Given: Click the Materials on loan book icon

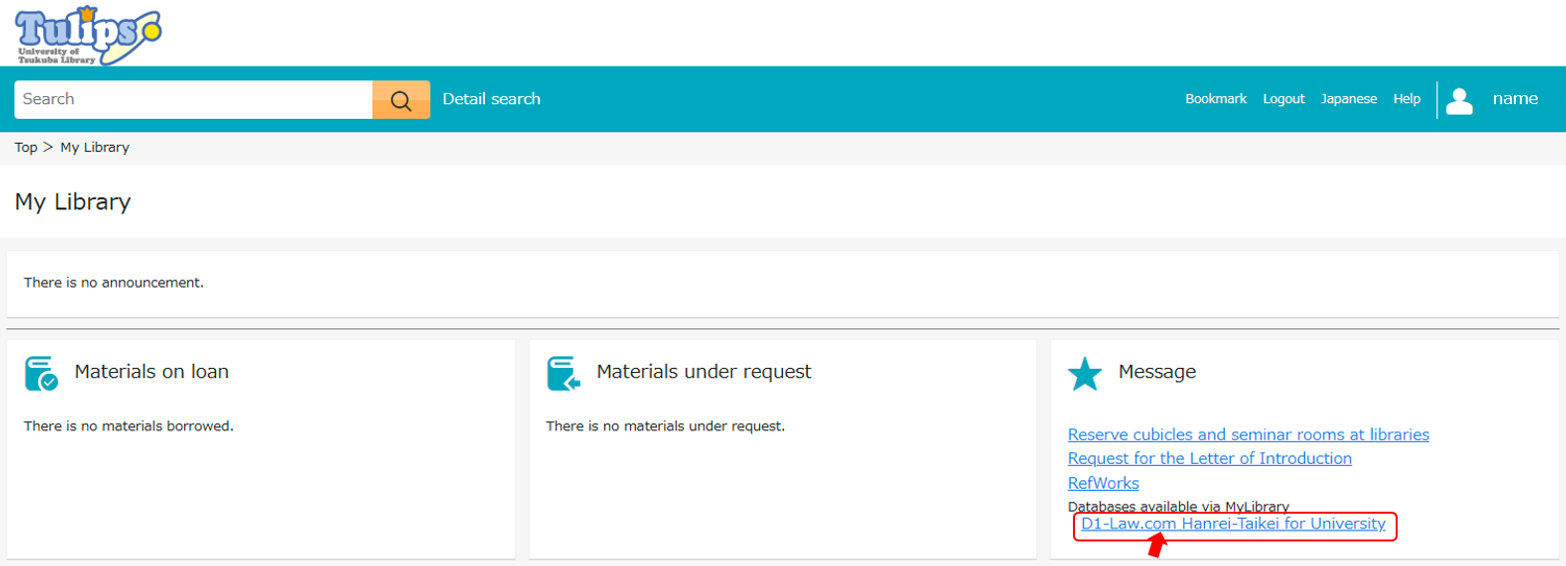Looking at the screenshot, I should pos(41,373).
